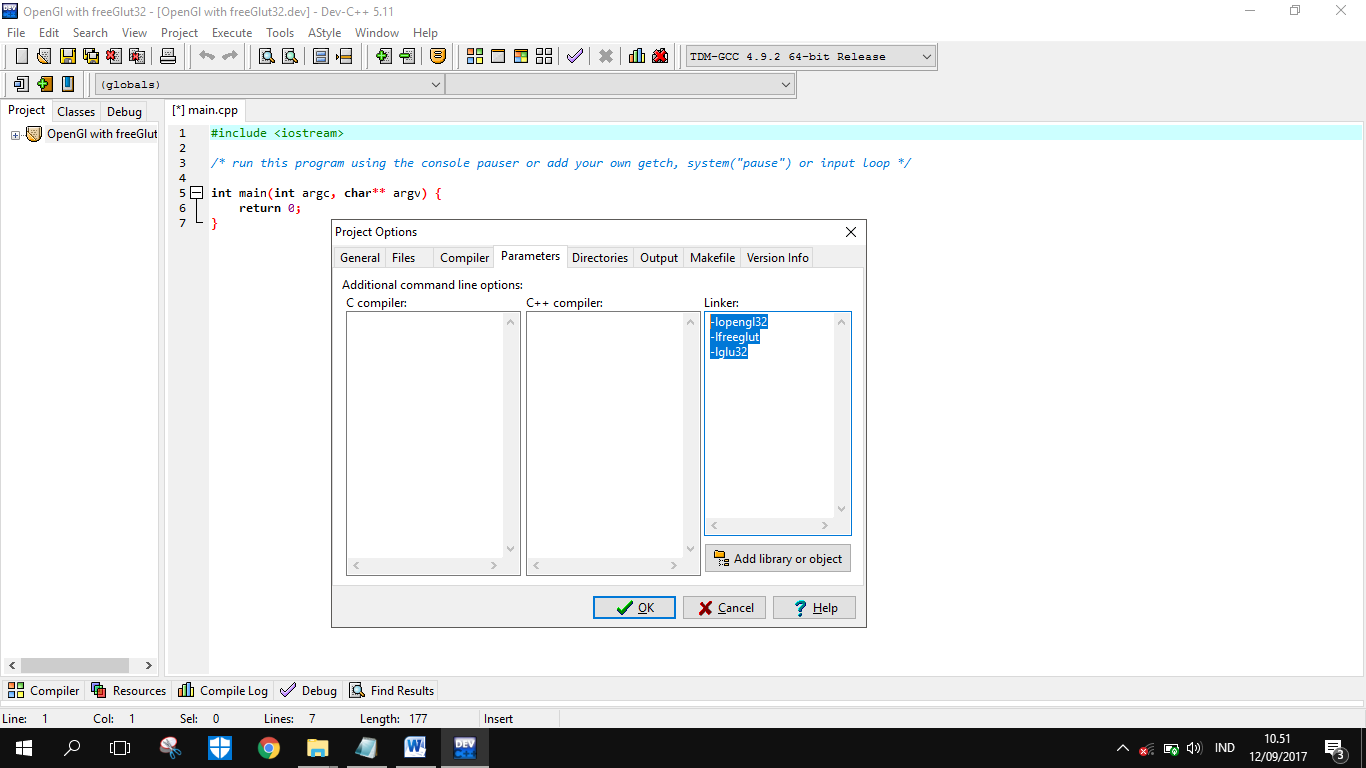Click the Remove from project icon
Viewport: 1366px width, 768px height.
pyautogui.click(x=407, y=56)
